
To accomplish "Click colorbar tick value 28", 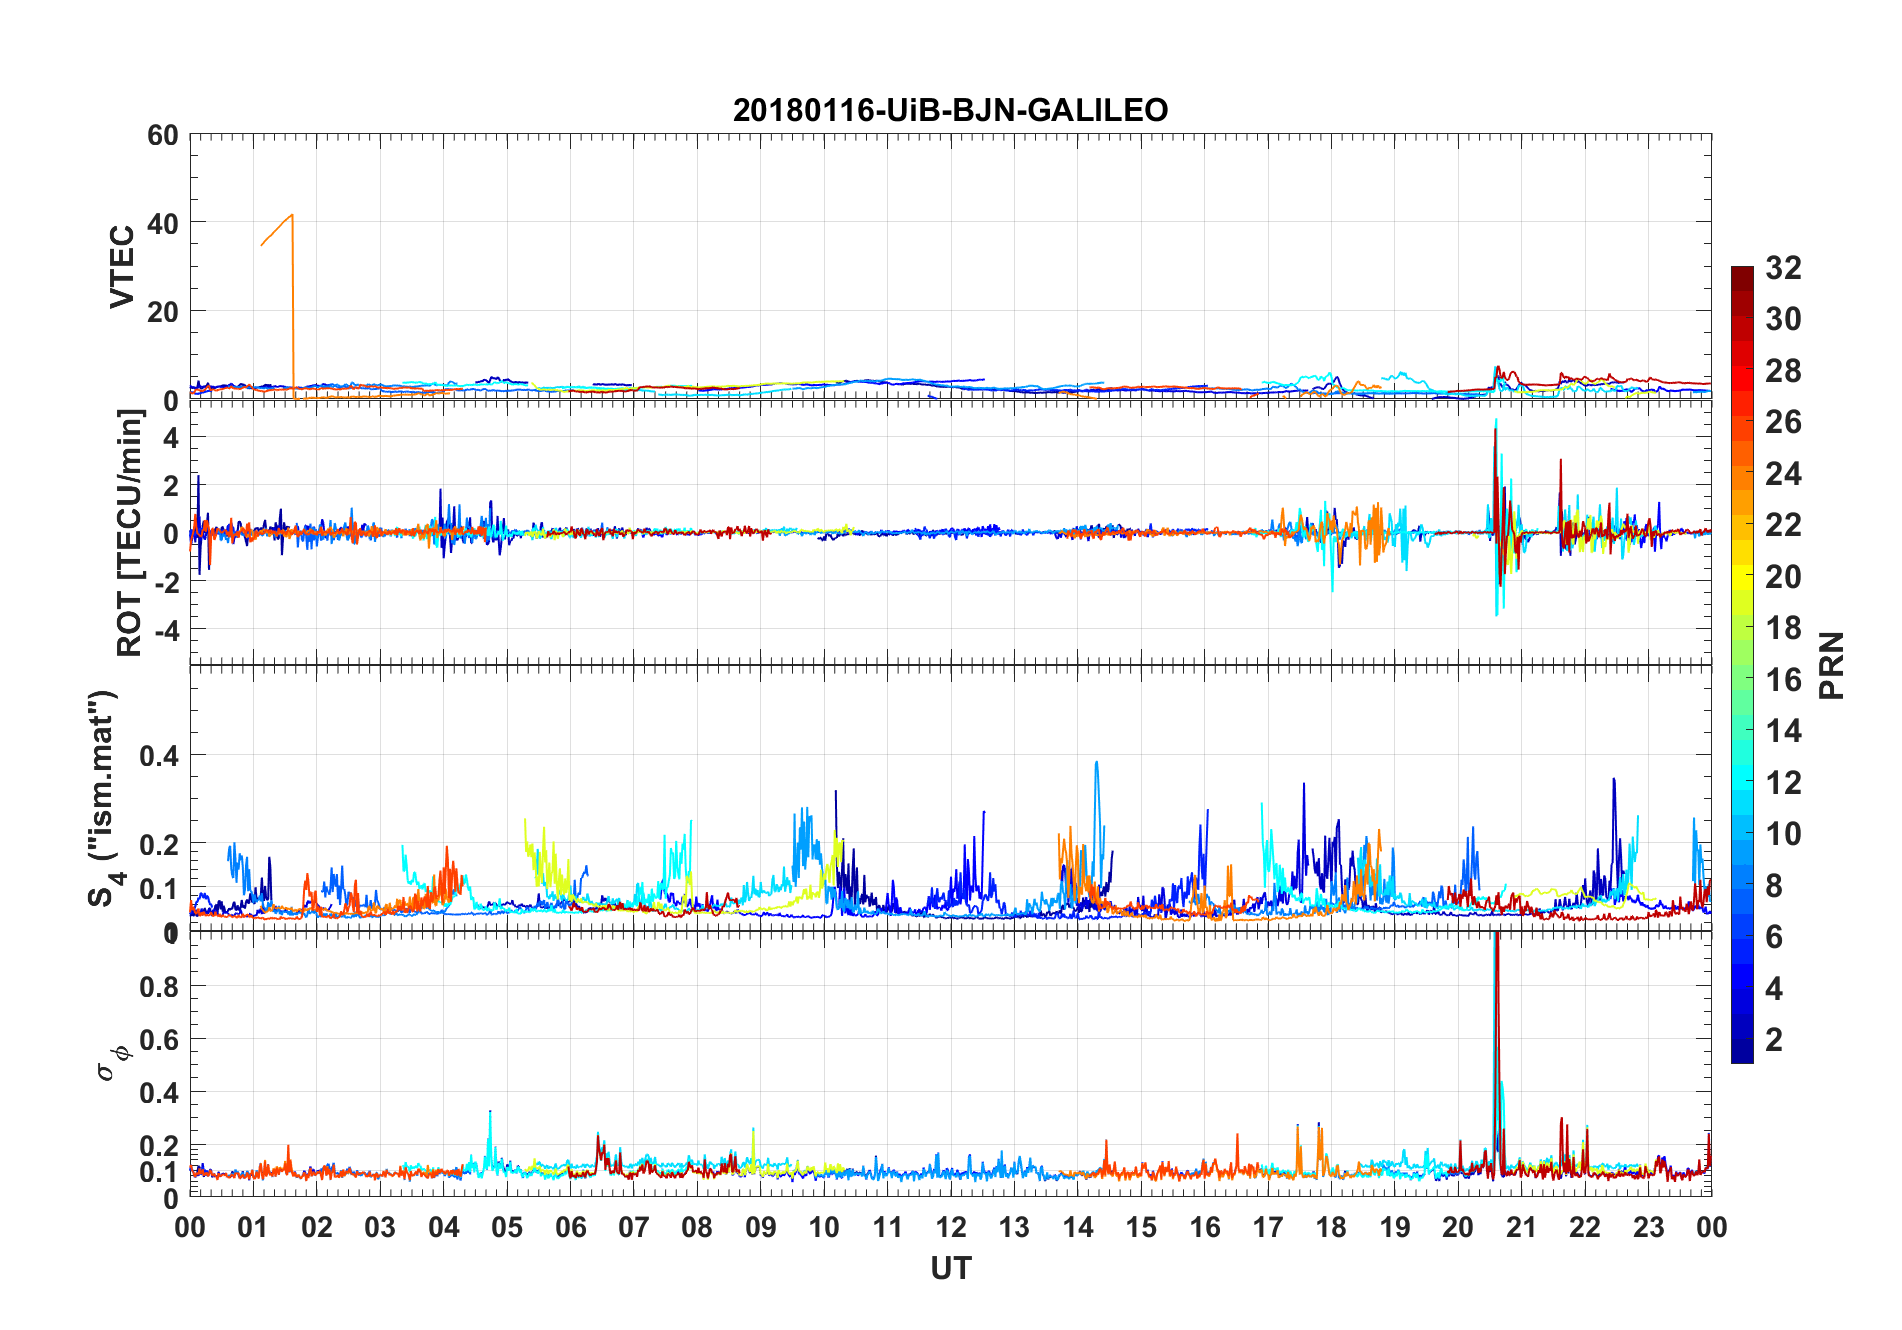I will pyautogui.click(x=1783, y=370).
